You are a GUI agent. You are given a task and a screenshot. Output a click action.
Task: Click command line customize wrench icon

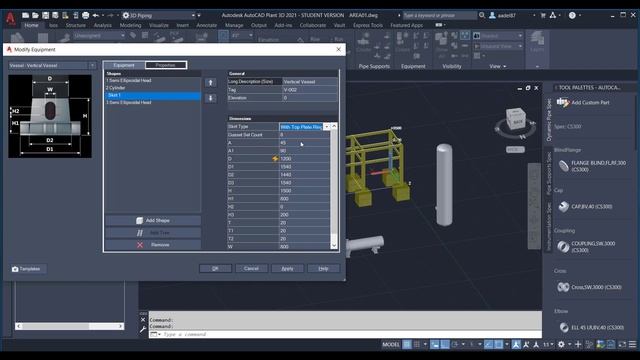tap(143, 329)
